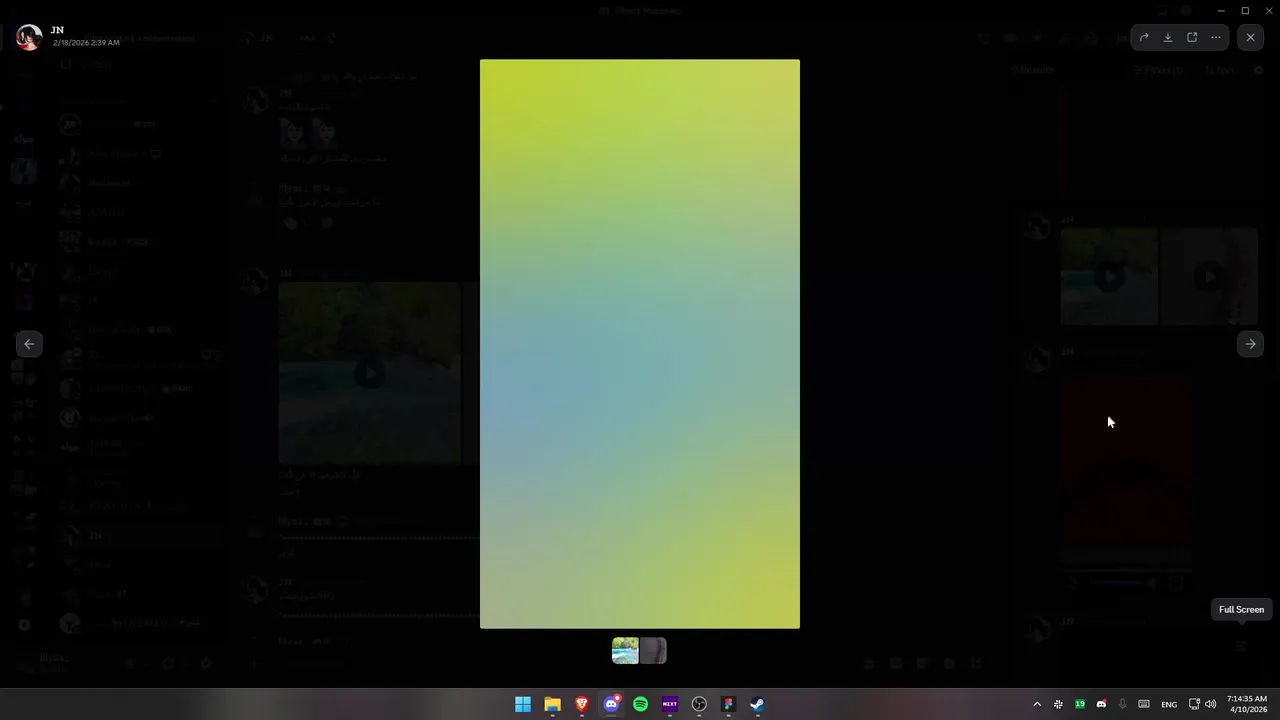Open the touch keyboard tray icon
Image resolution: width=1280 pixels, height=720 pixels.
[1144, 704]
